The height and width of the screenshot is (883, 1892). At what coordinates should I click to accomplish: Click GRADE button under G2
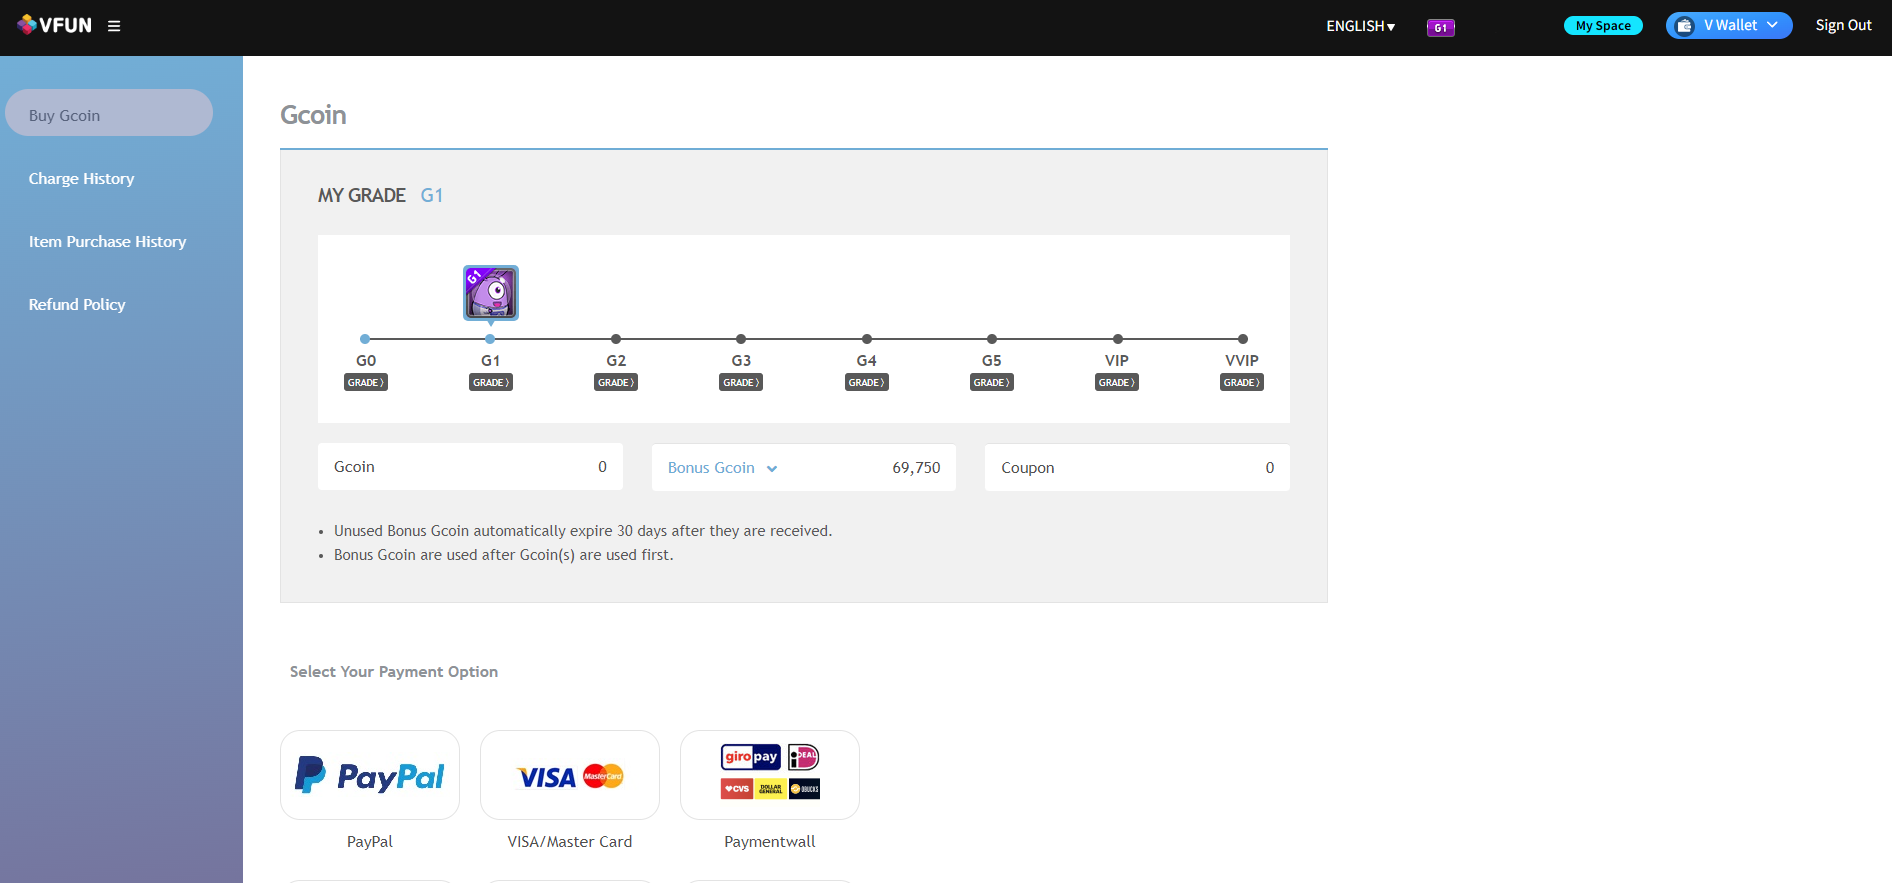(616, 382)
